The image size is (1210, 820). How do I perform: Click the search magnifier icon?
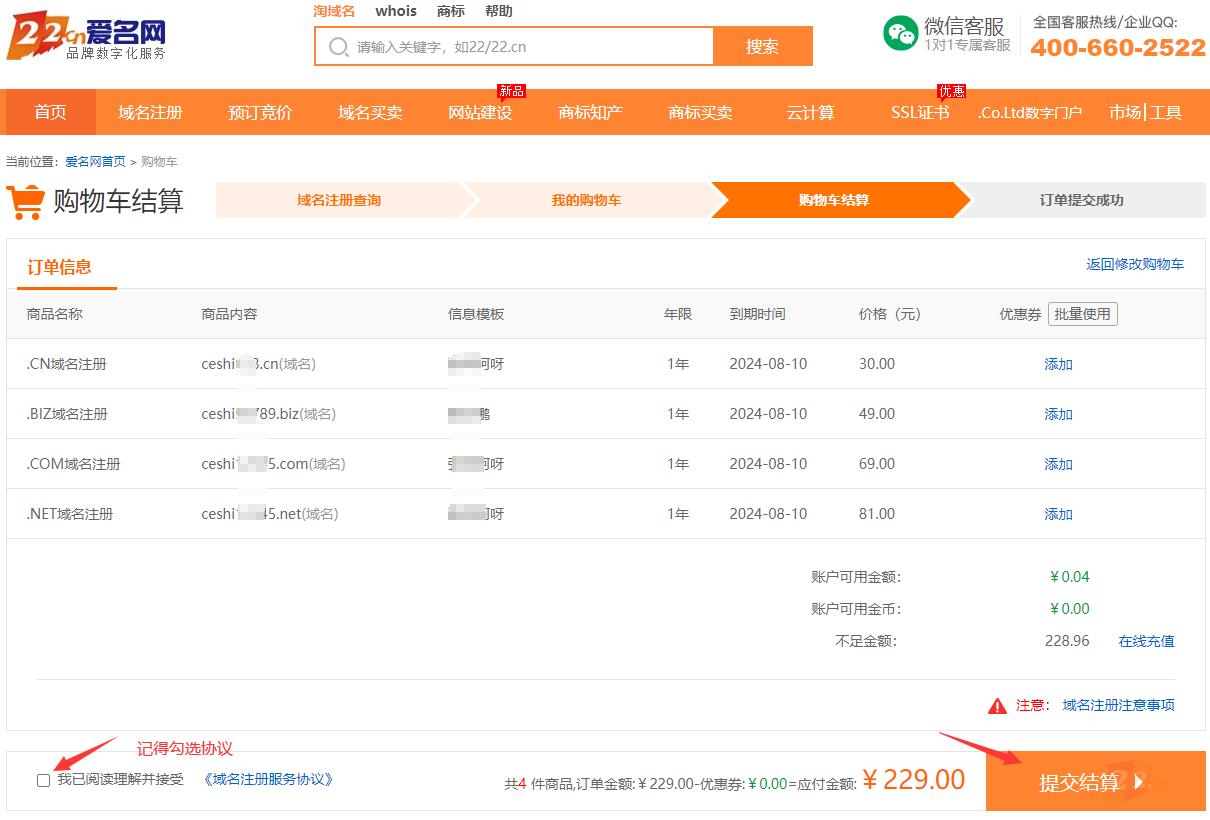pos(338,47)
